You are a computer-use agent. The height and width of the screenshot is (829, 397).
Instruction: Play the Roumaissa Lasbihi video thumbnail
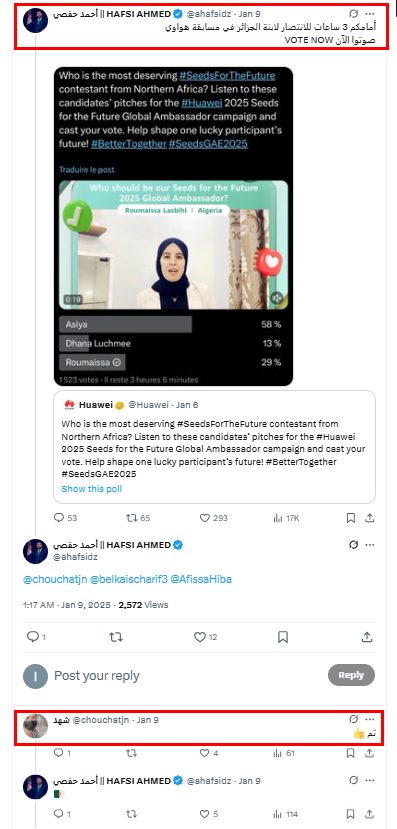[x=173, y=245]
